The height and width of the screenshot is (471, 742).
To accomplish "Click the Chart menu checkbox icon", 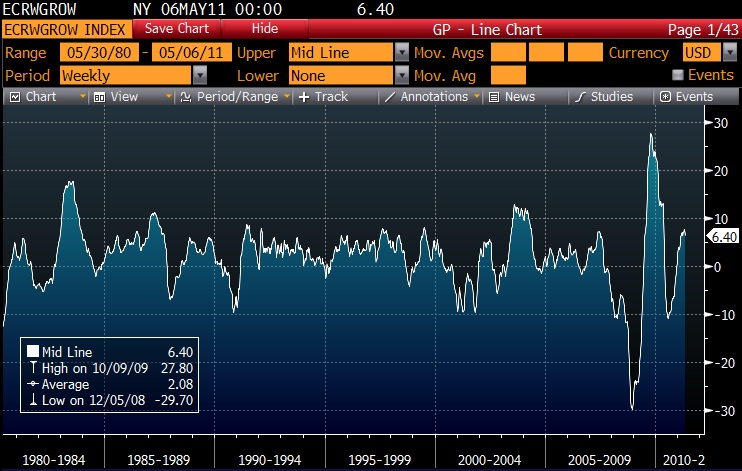I will [15, 97].
